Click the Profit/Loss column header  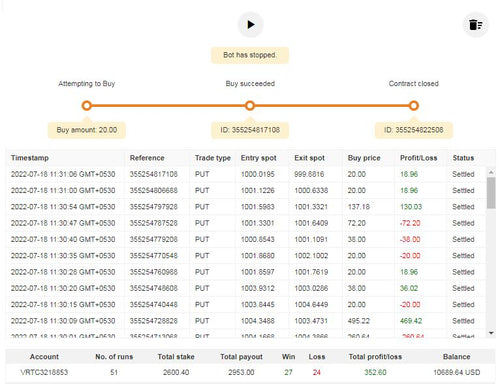tap(419, 158)
